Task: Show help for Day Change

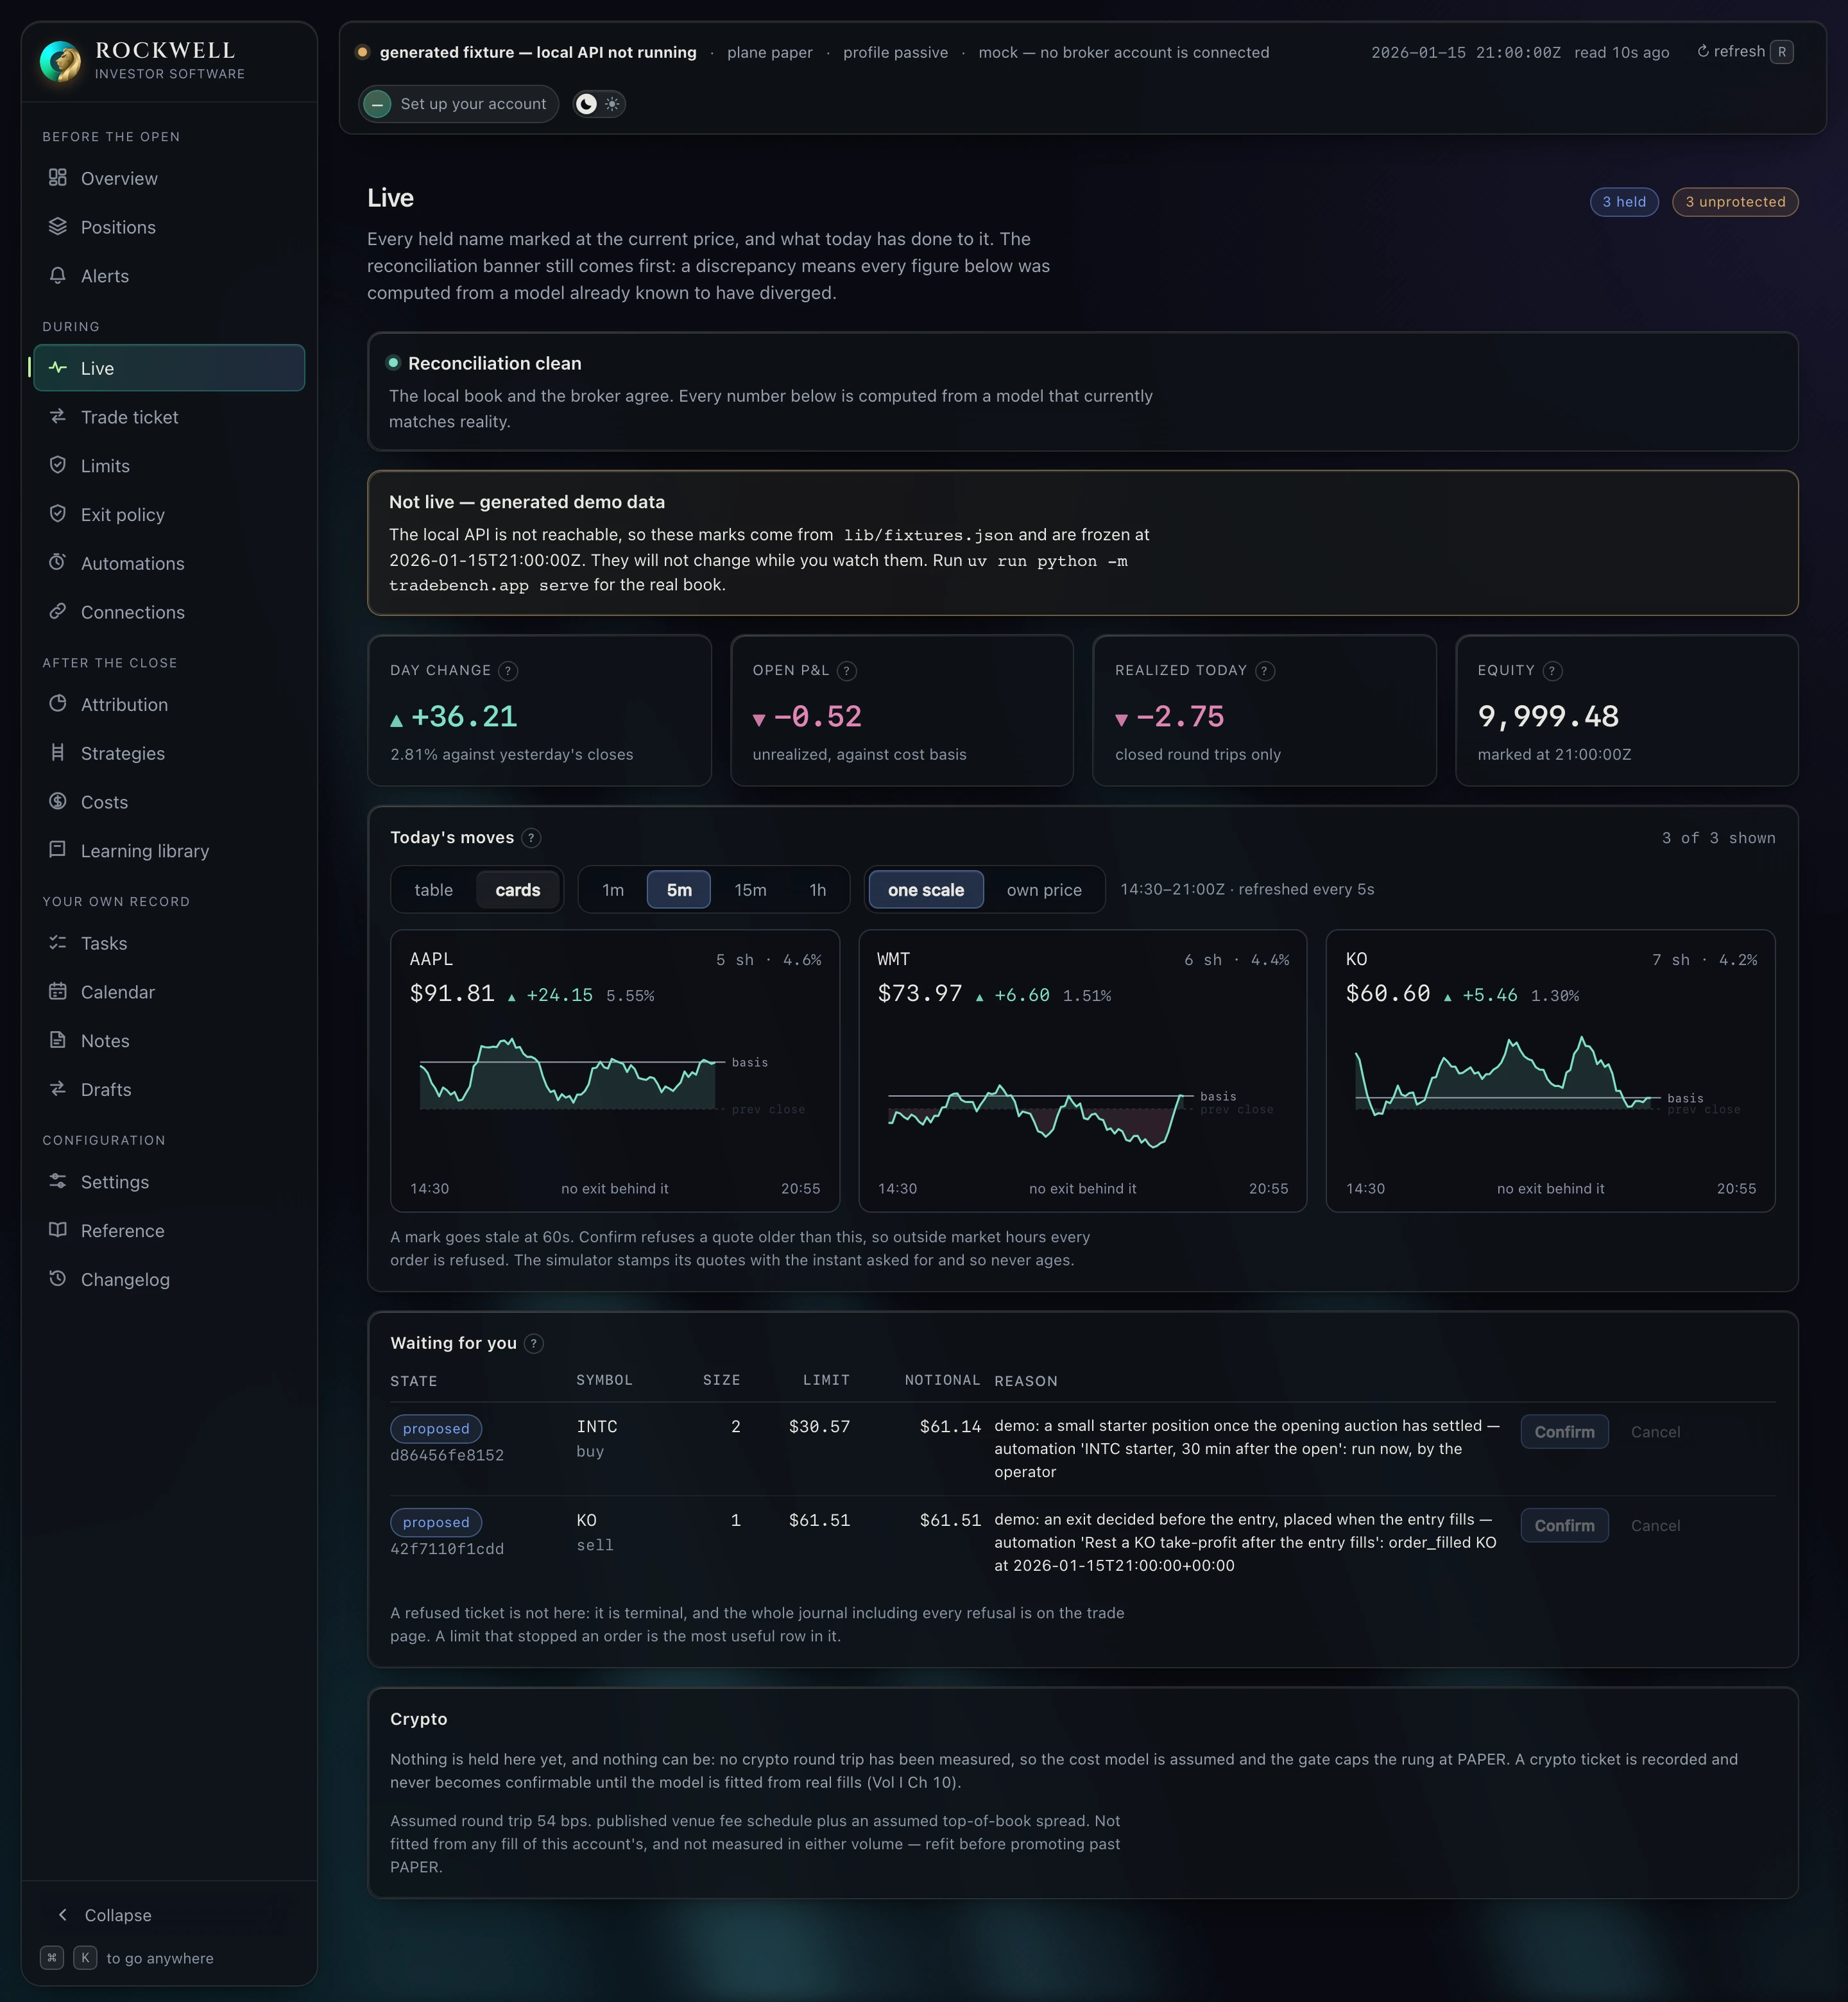Action: pyautogui.click(x=508, y=671)
